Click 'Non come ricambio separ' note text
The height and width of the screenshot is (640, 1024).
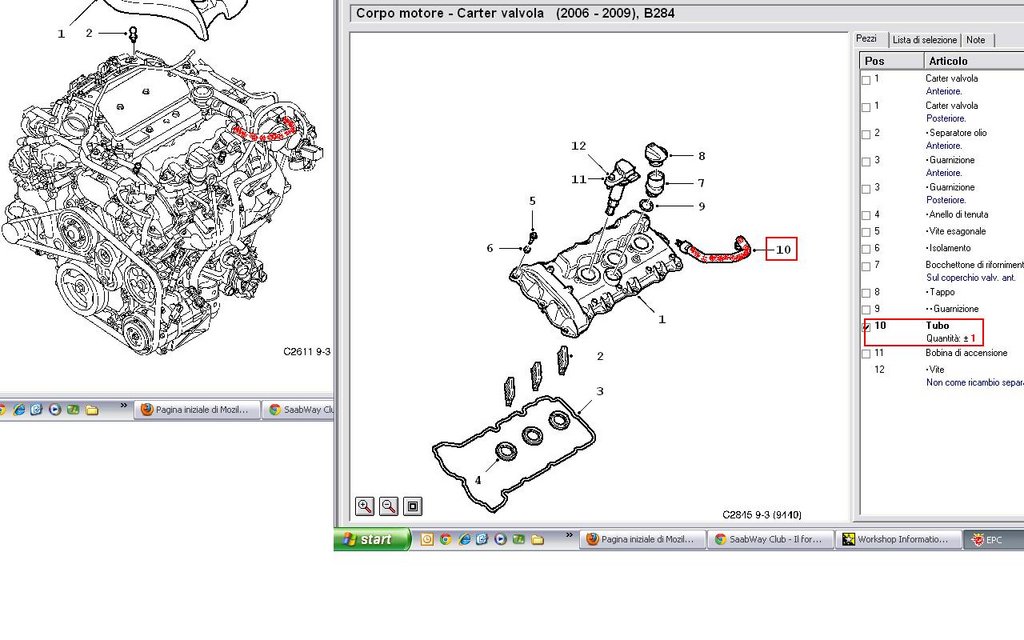click(974, 383)
